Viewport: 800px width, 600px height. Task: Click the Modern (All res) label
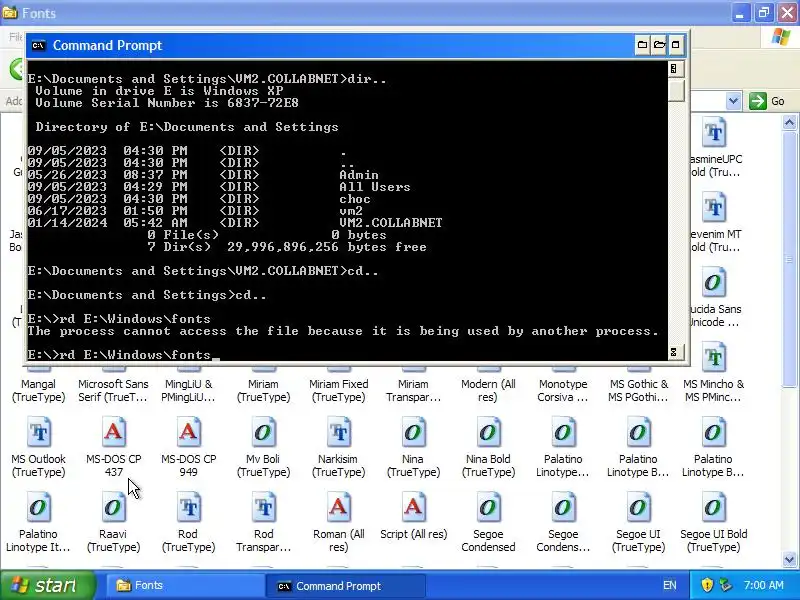point(488,391)
